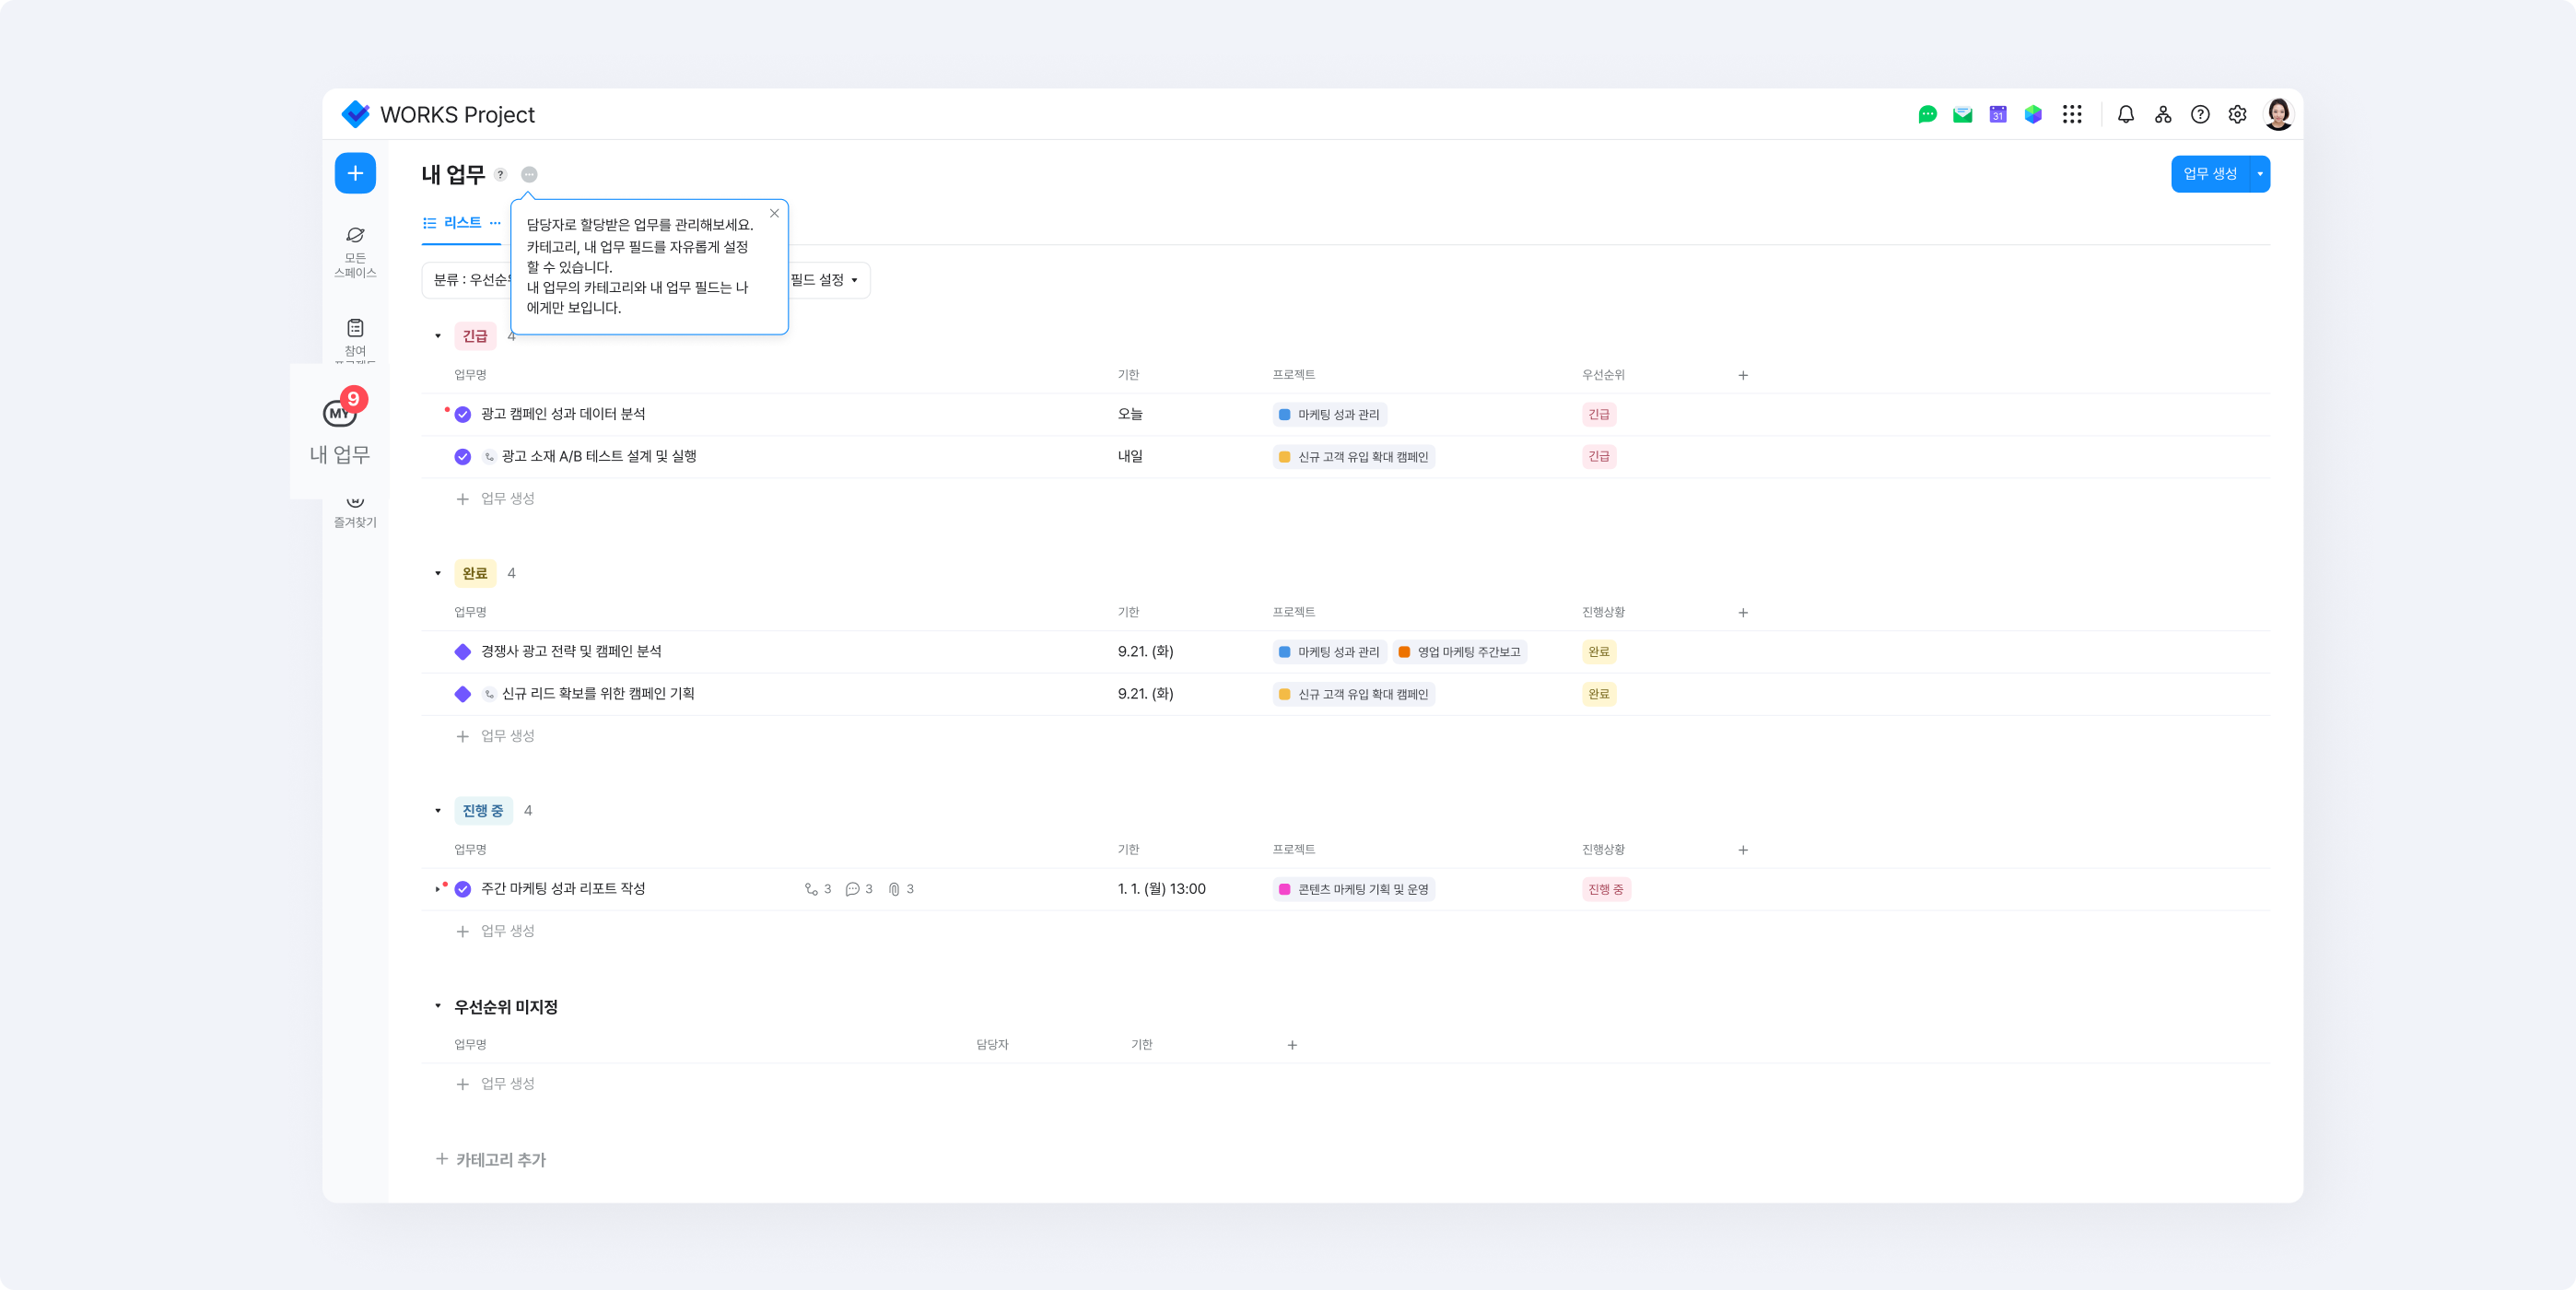This screenshot has height=1290, width=2576.
Task: Click the blue plus create button in sidebar
Action: coord(355,173)
